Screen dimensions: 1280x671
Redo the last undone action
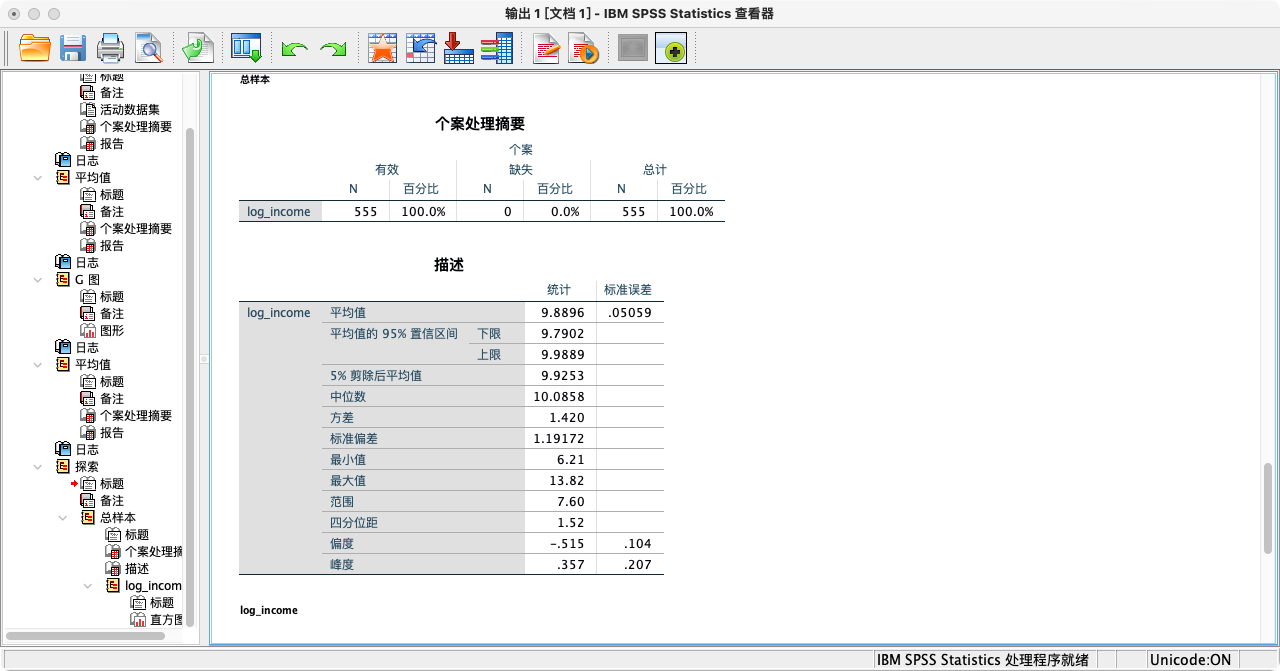332,48
